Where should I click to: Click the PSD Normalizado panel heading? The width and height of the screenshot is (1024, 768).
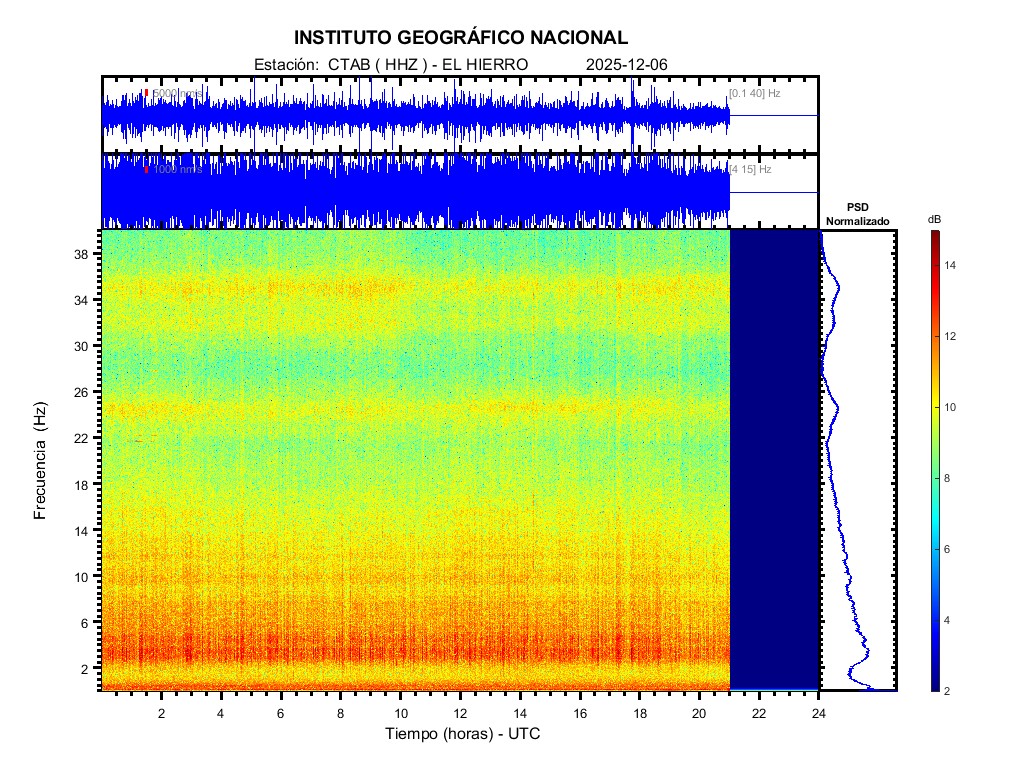(857, 214)
